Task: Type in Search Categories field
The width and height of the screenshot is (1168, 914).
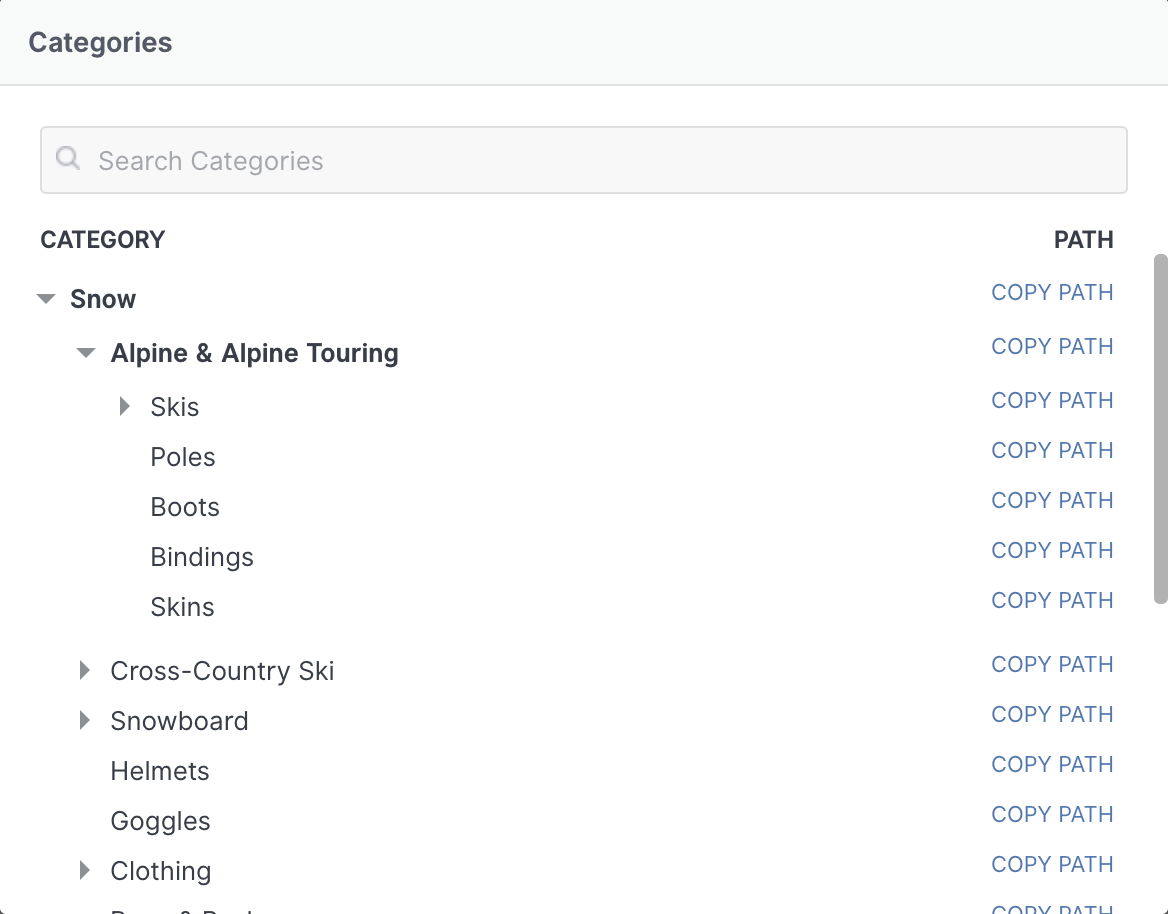Action: click(x=600, y=160)
